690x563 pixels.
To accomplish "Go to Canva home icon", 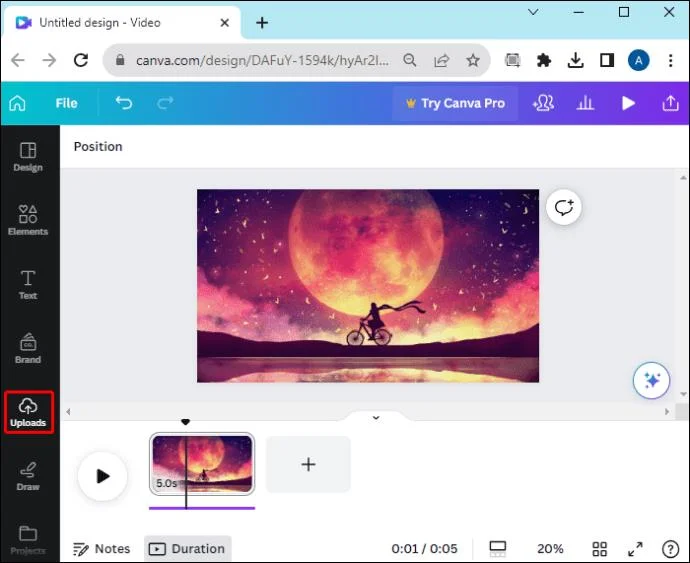I will 18,103.
